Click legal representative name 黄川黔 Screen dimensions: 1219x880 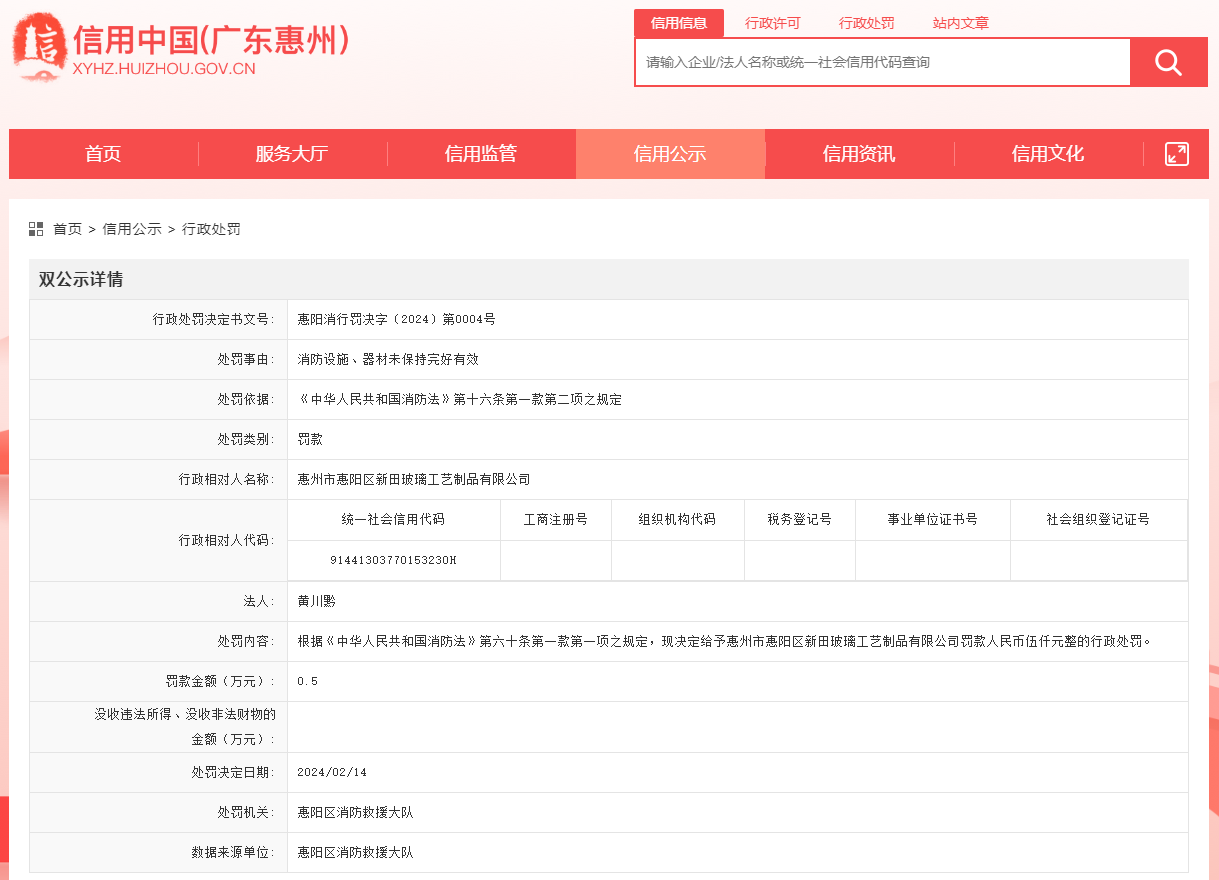[317, 601]
